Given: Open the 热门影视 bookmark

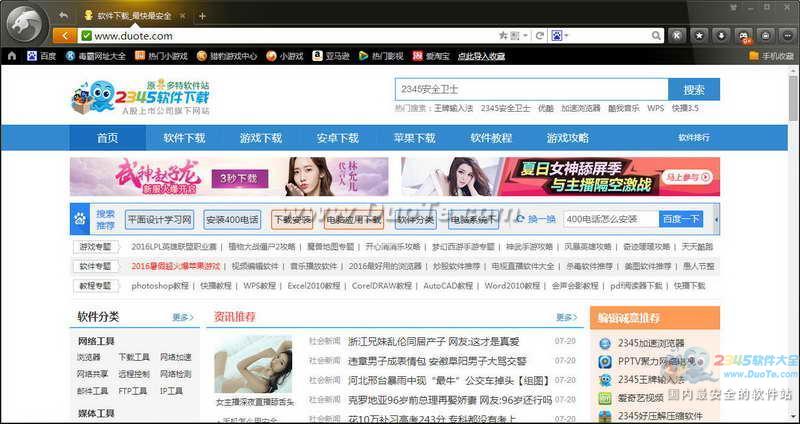Looking at the screenshot, I should [x=381, y=56].
